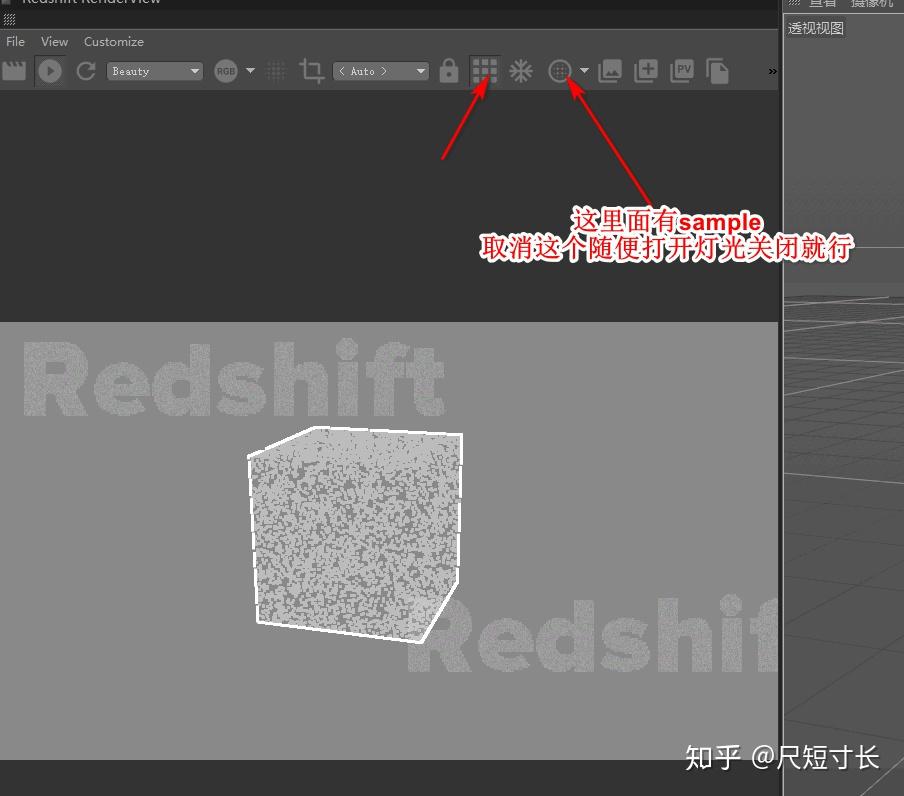Select the region render crop tool

tap(310, 71)
